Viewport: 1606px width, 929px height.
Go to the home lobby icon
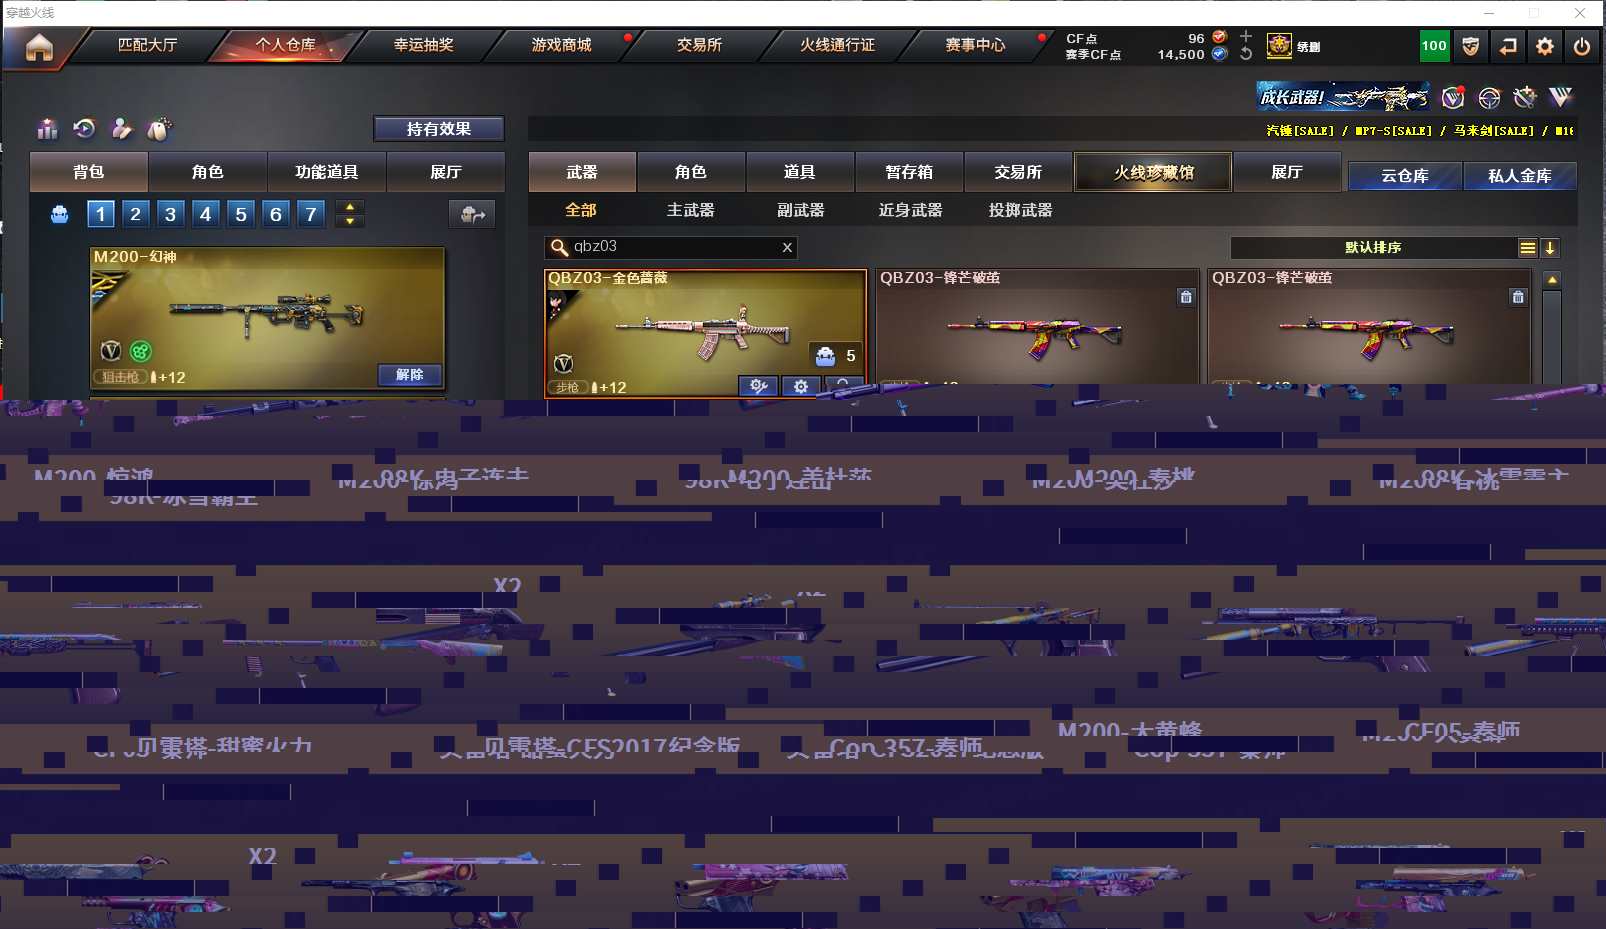tap(39, 47)
